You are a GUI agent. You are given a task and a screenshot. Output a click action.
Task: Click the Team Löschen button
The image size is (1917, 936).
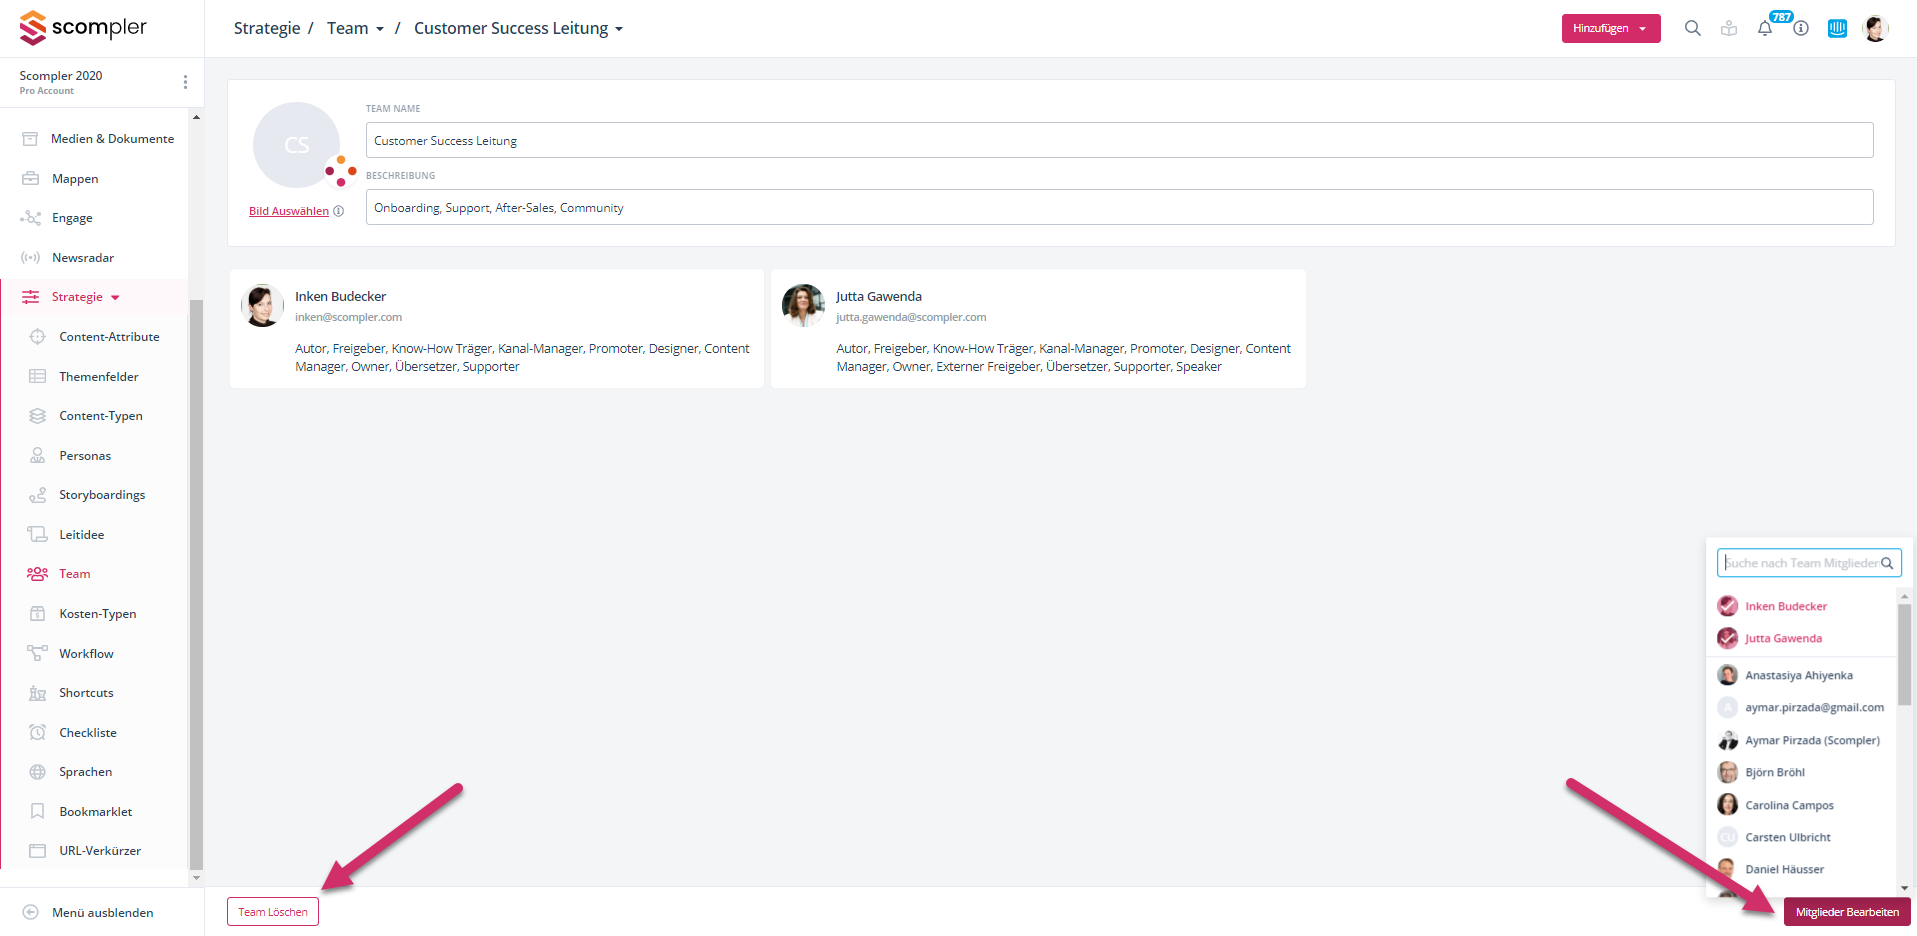coord(273,912)
